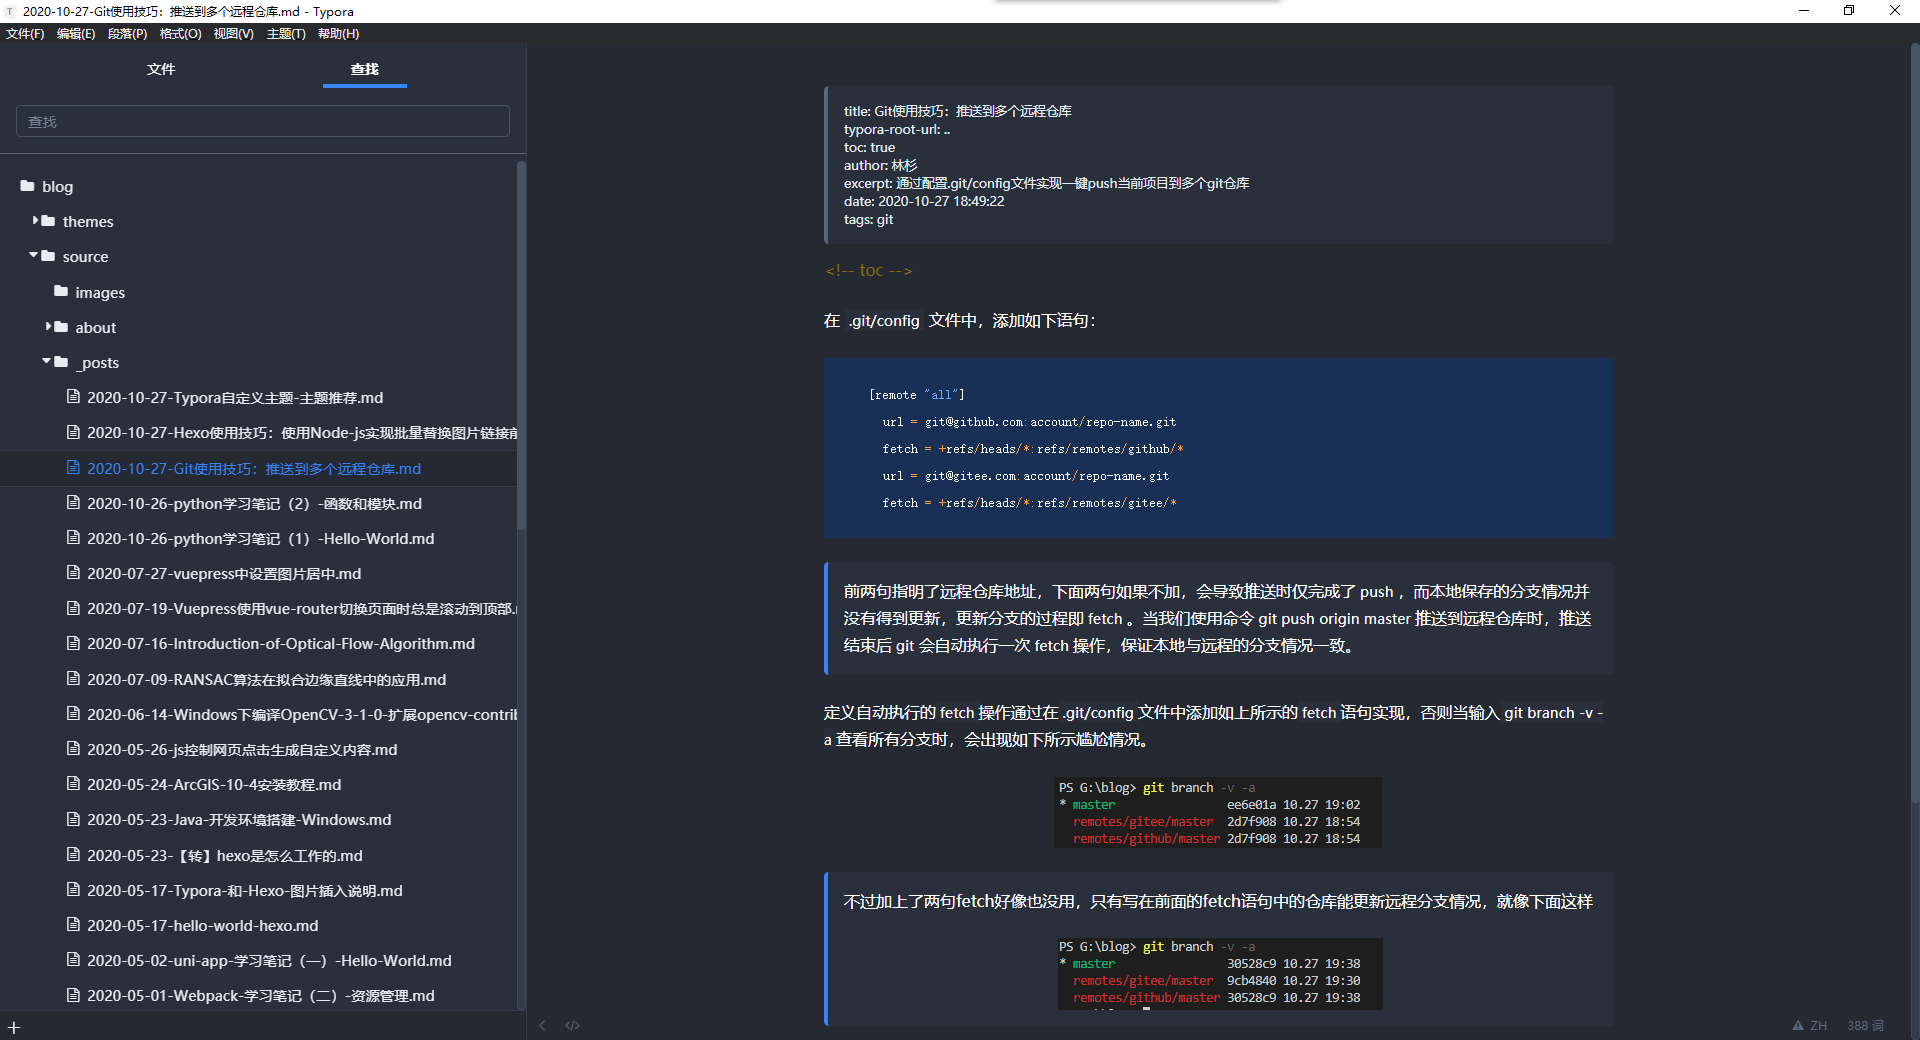This screenshot has height=1040, width=1920.
Task: Click the sidebar collapse arrow icon
Action: click(x=542, y=1025)
